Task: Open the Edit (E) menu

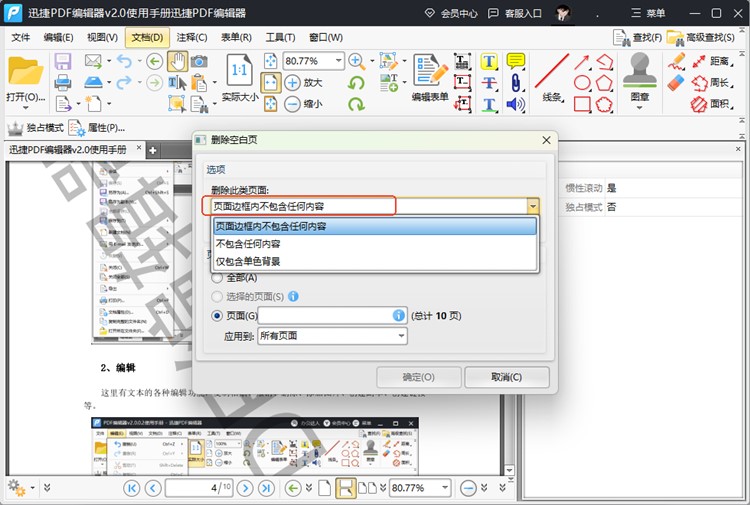Action: coord(58,37)
